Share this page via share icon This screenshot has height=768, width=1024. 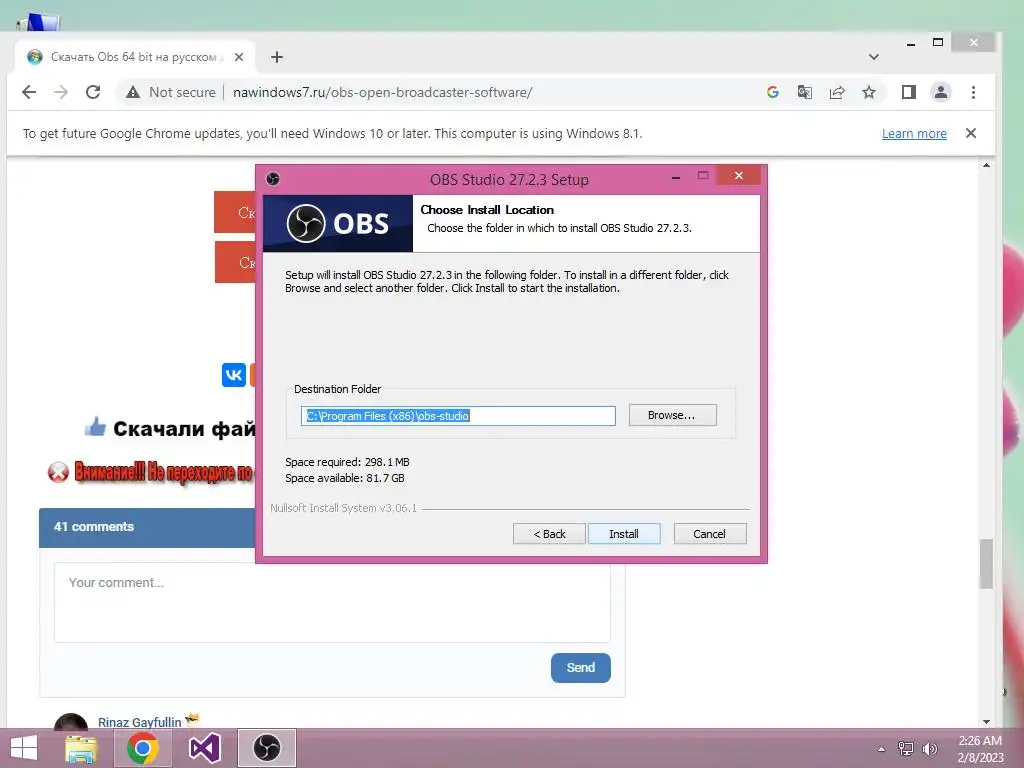837,92
